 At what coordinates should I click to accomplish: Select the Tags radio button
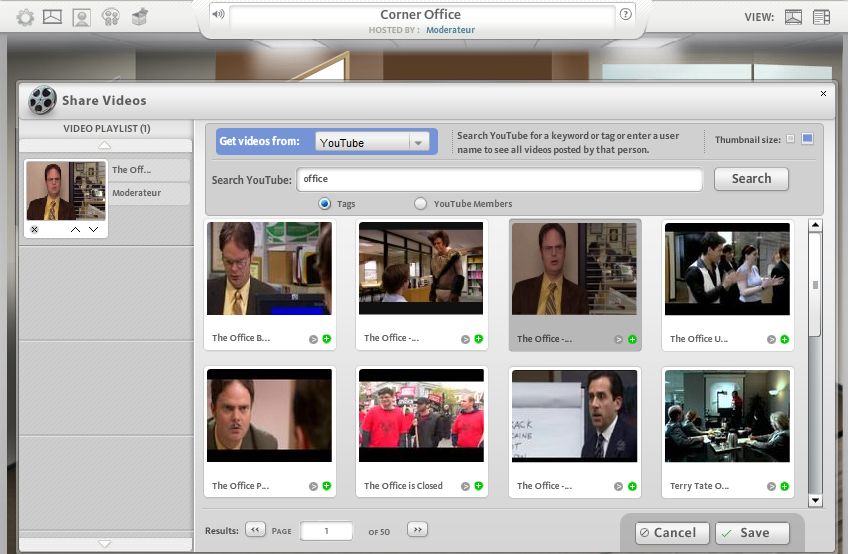point(324,203)
